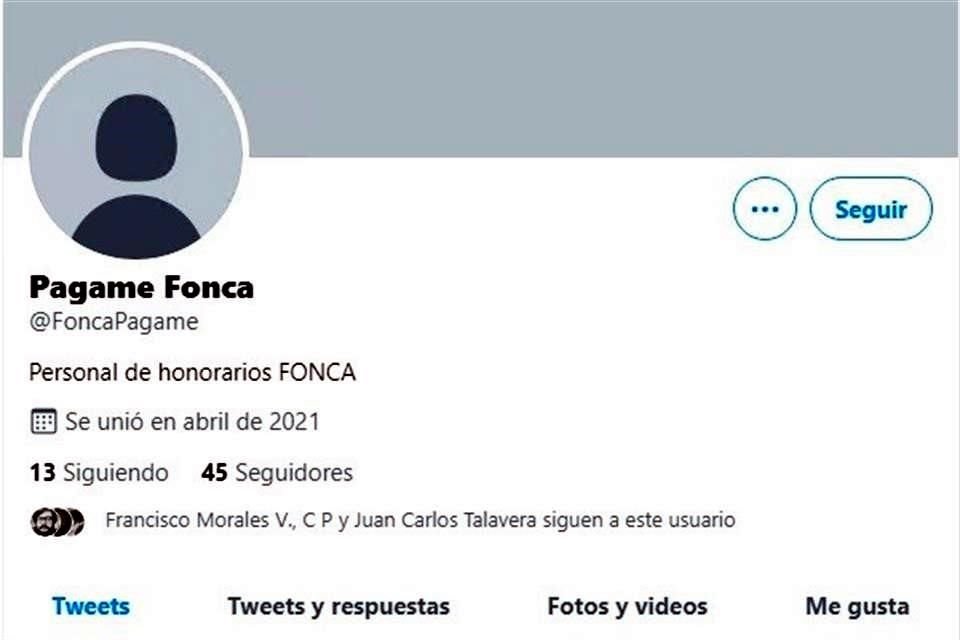Screen dimensions: 960x640
Task: Switch to the Tweets tab
Action: (89, 606)
